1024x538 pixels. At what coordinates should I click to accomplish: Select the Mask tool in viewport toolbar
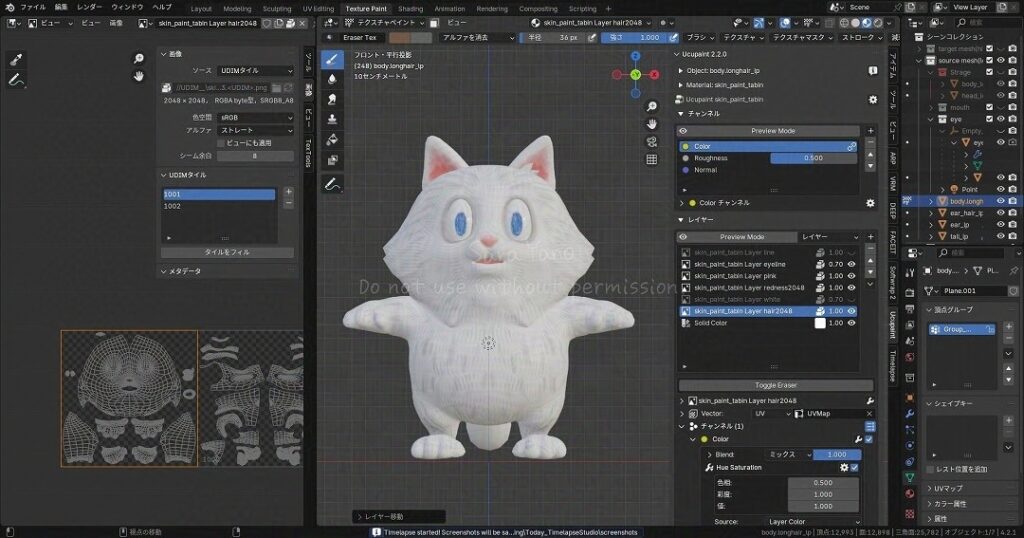[x=332, y=160]
